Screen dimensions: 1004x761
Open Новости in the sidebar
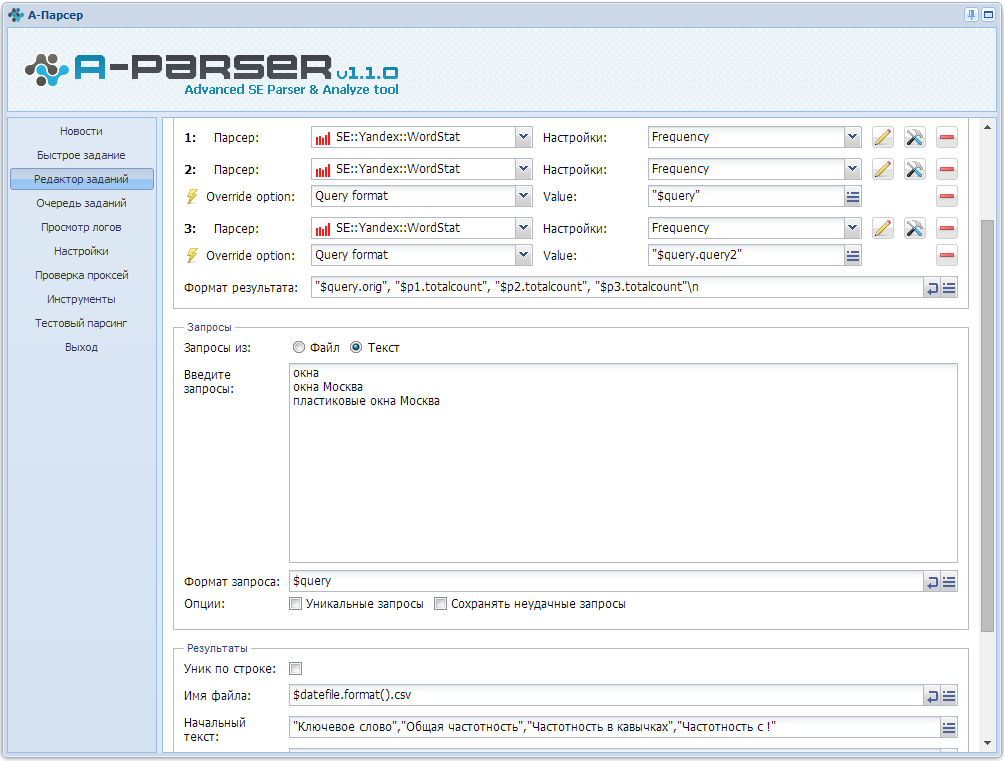pos(81,131)
